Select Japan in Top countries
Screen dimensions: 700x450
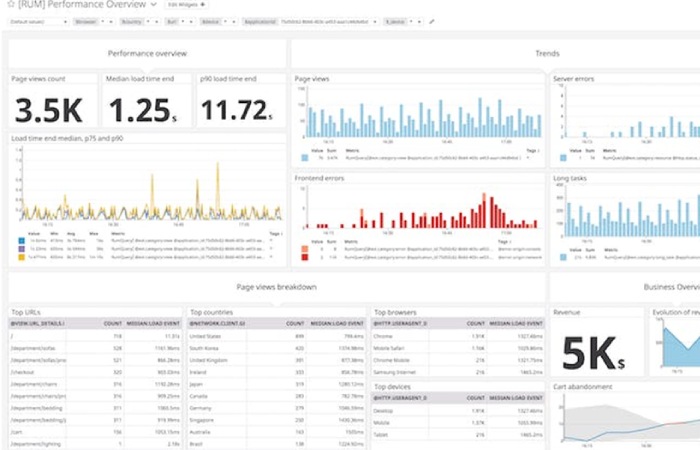(x=276, y=384)
